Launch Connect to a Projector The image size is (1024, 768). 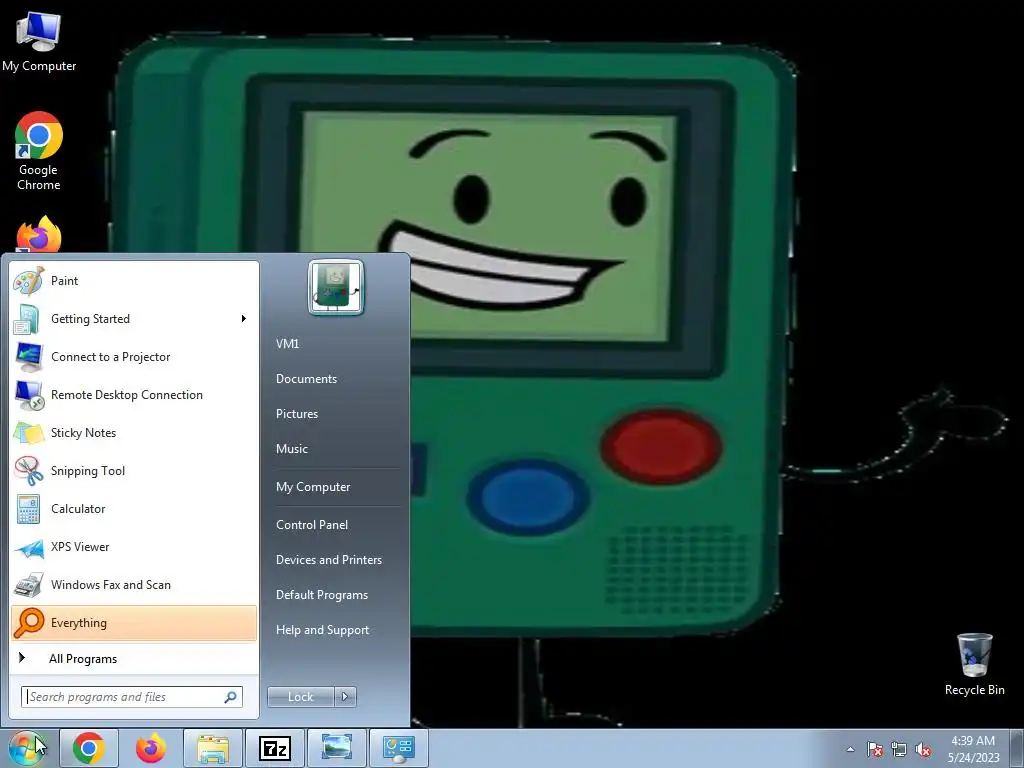(x=134, y=357)
